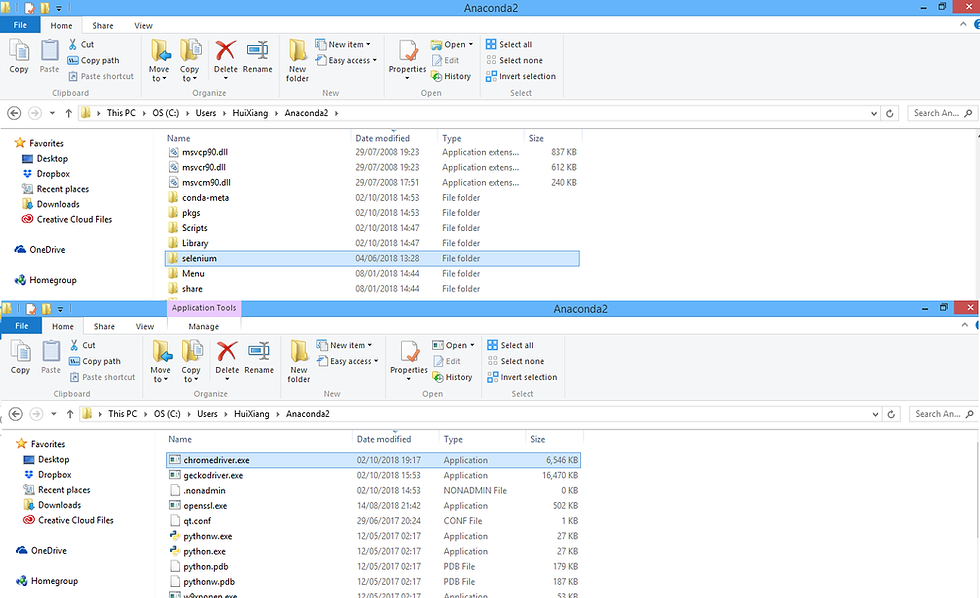Viewport: 980px width, 598px height.
Task: Sort by Size column in the lower window
Action: [538, 439]
